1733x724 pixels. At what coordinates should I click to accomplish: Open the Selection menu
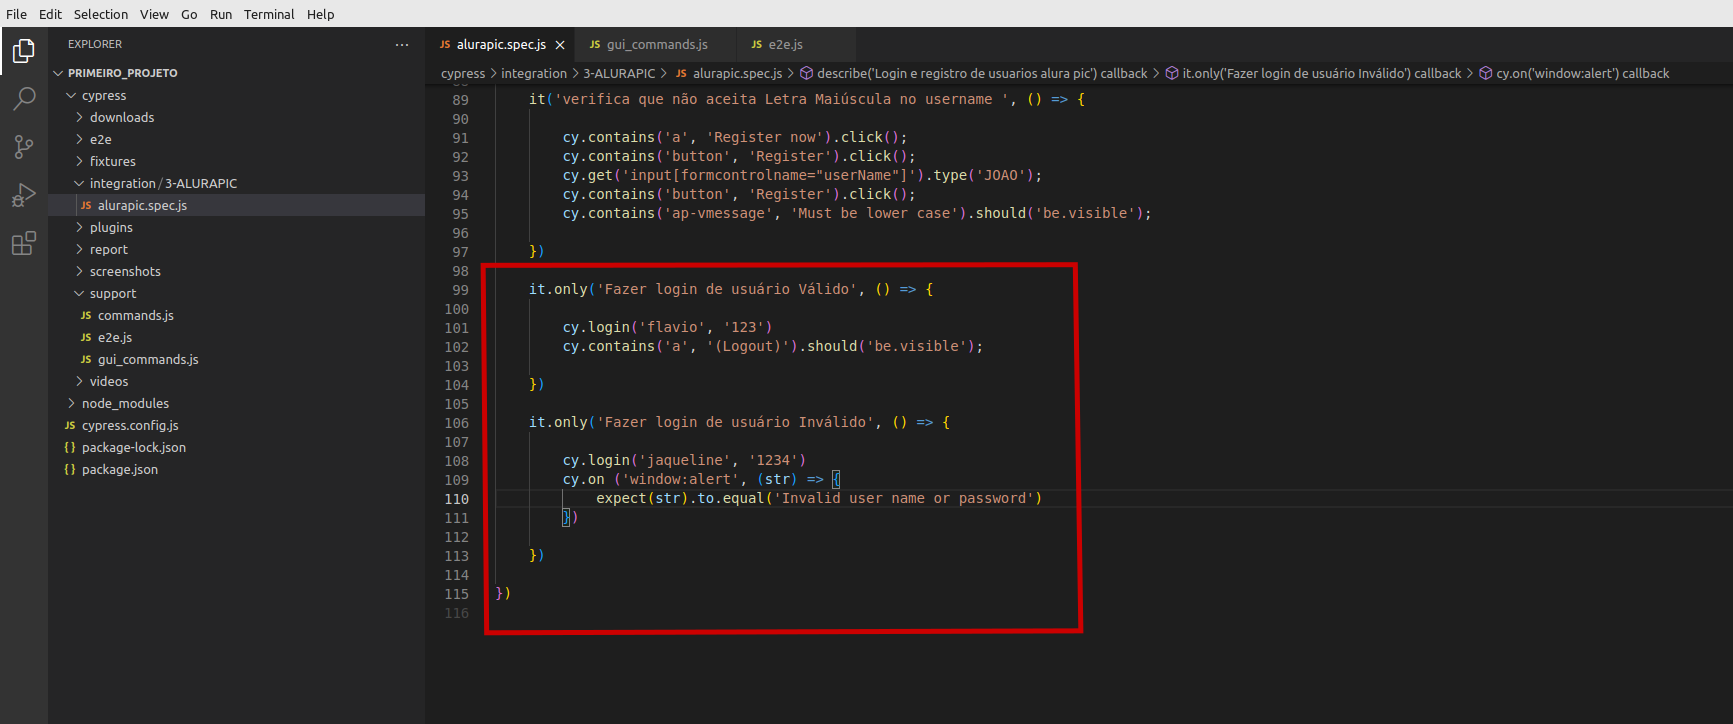(101, 14)
